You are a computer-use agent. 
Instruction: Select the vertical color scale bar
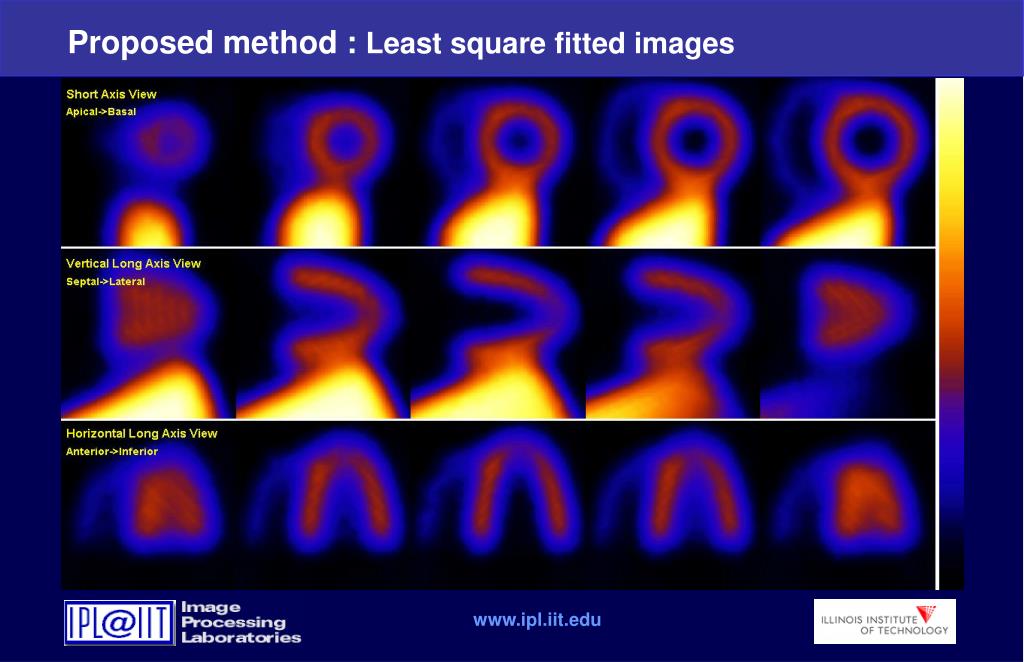tap(951, 334)
